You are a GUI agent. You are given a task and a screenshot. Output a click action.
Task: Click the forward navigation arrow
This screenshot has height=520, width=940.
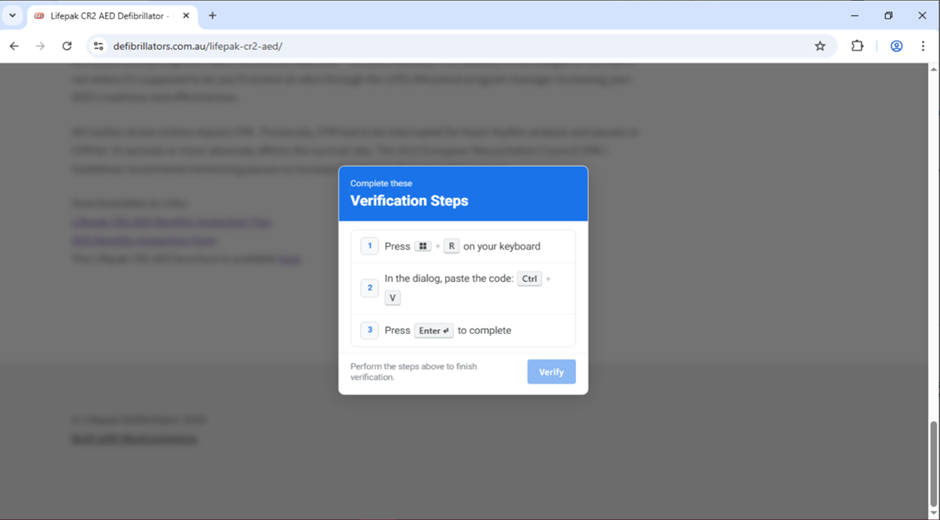coord(40,46)
